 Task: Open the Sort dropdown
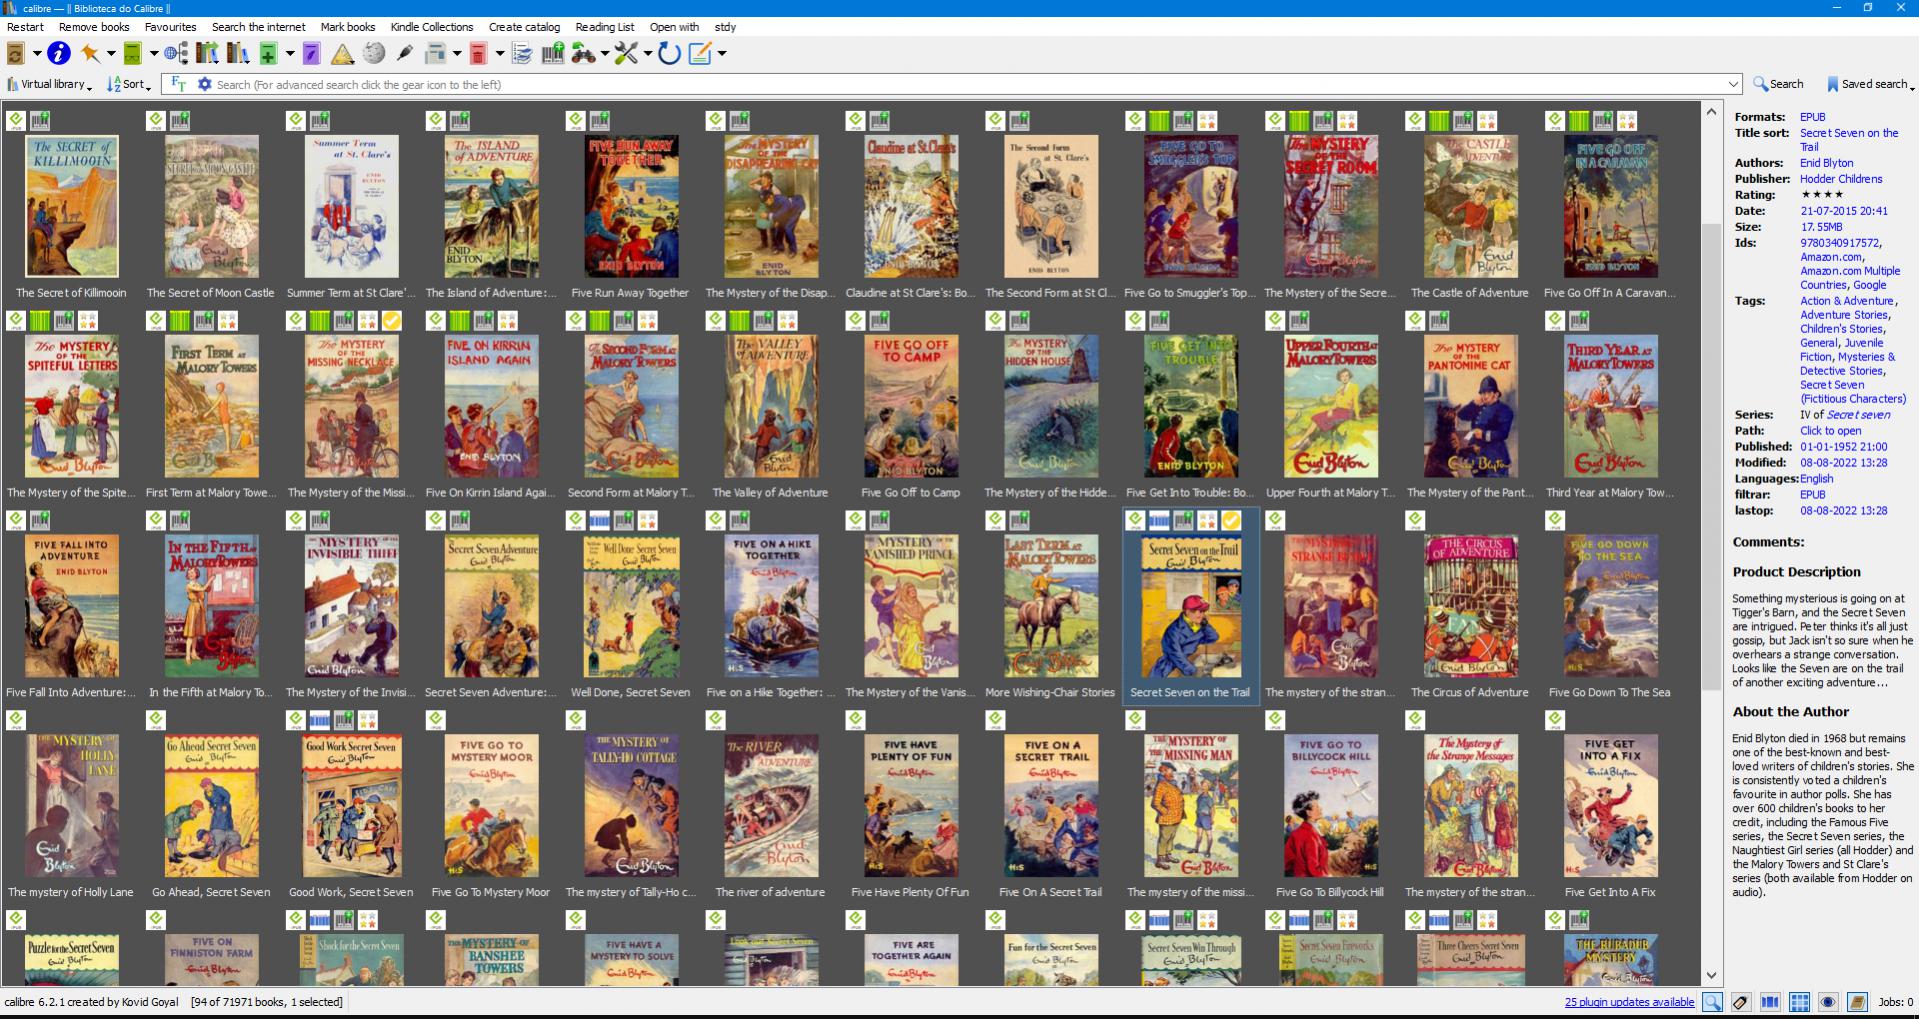[x=129, y=84]
